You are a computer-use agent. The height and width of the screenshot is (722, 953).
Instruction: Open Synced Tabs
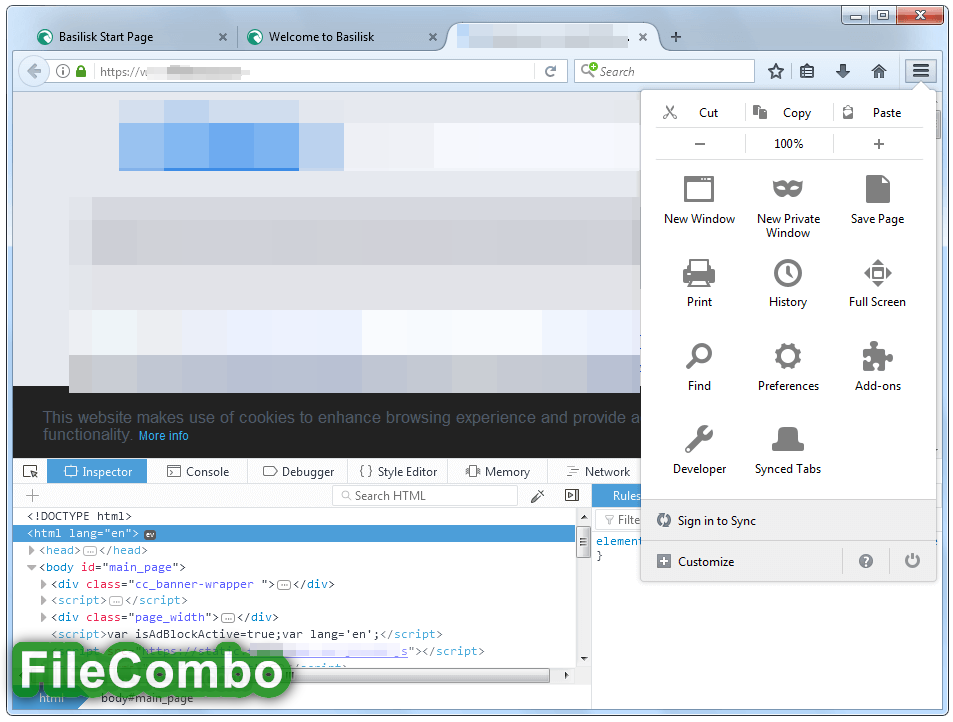pyautogui.click(x=788, y=450)
